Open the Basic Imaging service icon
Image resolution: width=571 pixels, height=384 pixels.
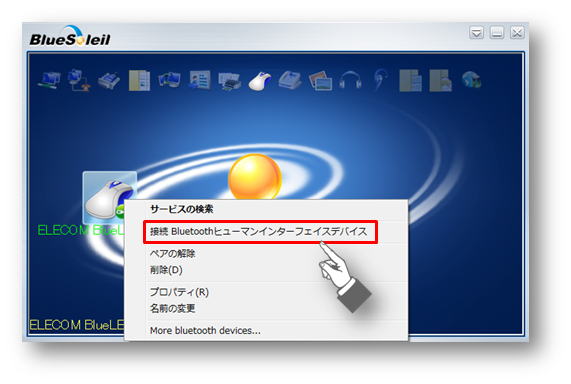320,81
